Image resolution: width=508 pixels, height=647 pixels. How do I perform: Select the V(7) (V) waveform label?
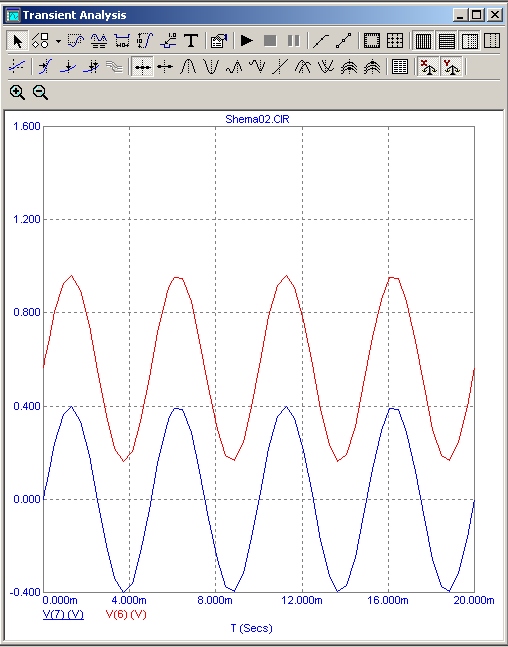[63, 614]
